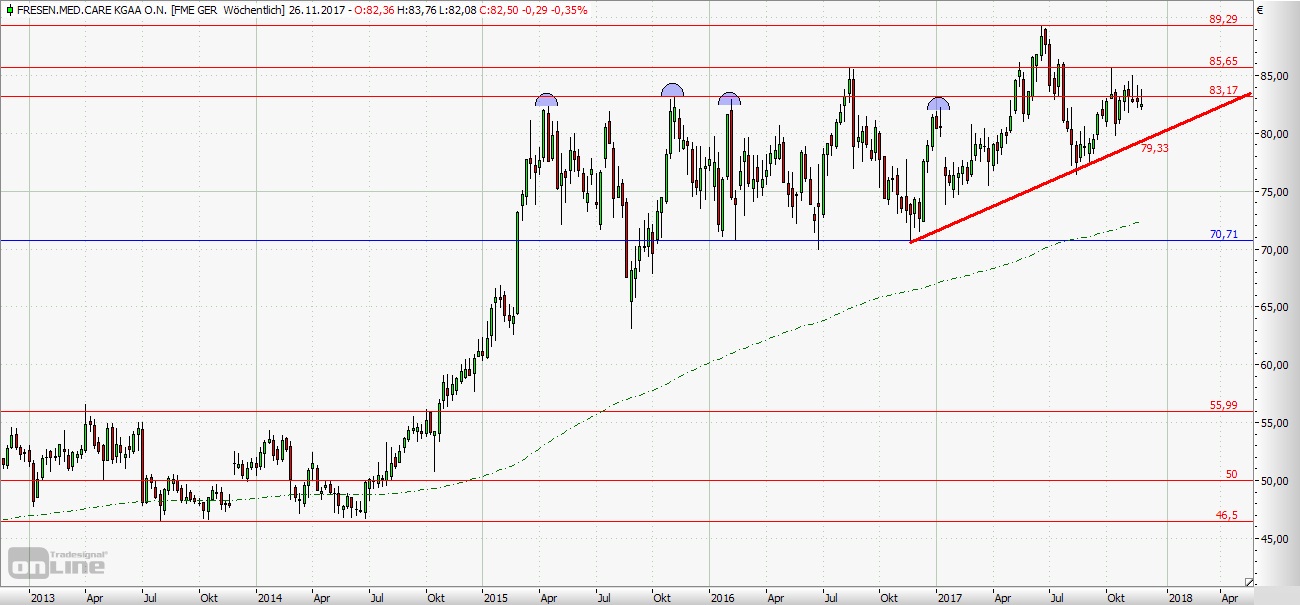Screen dimensions: 1300x605
Task: Click the close value C:82,50
Action: [x=501, y=10]
